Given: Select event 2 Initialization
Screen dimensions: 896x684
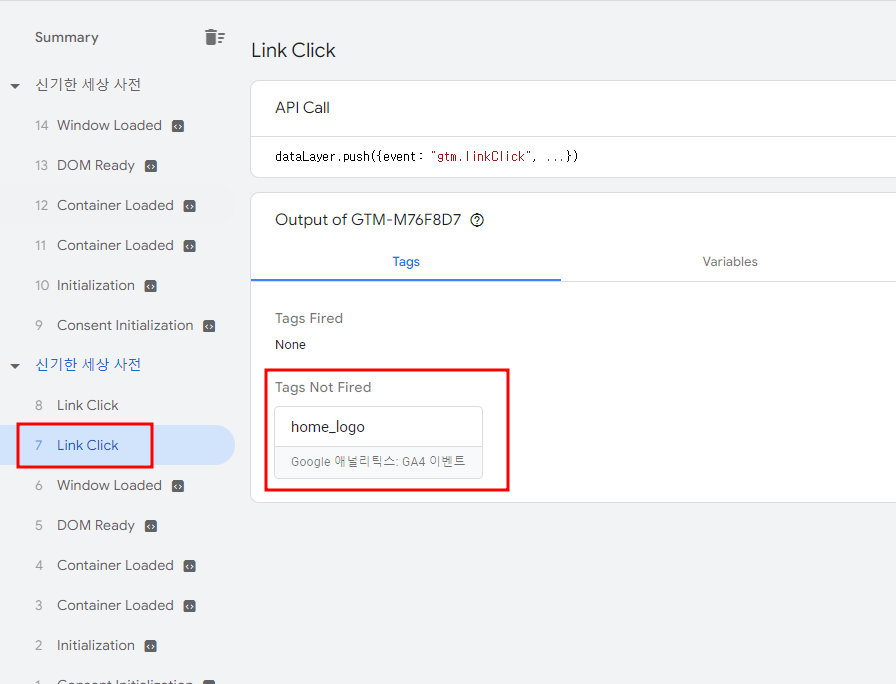Looking at the screenshot, I should (117, 645).
